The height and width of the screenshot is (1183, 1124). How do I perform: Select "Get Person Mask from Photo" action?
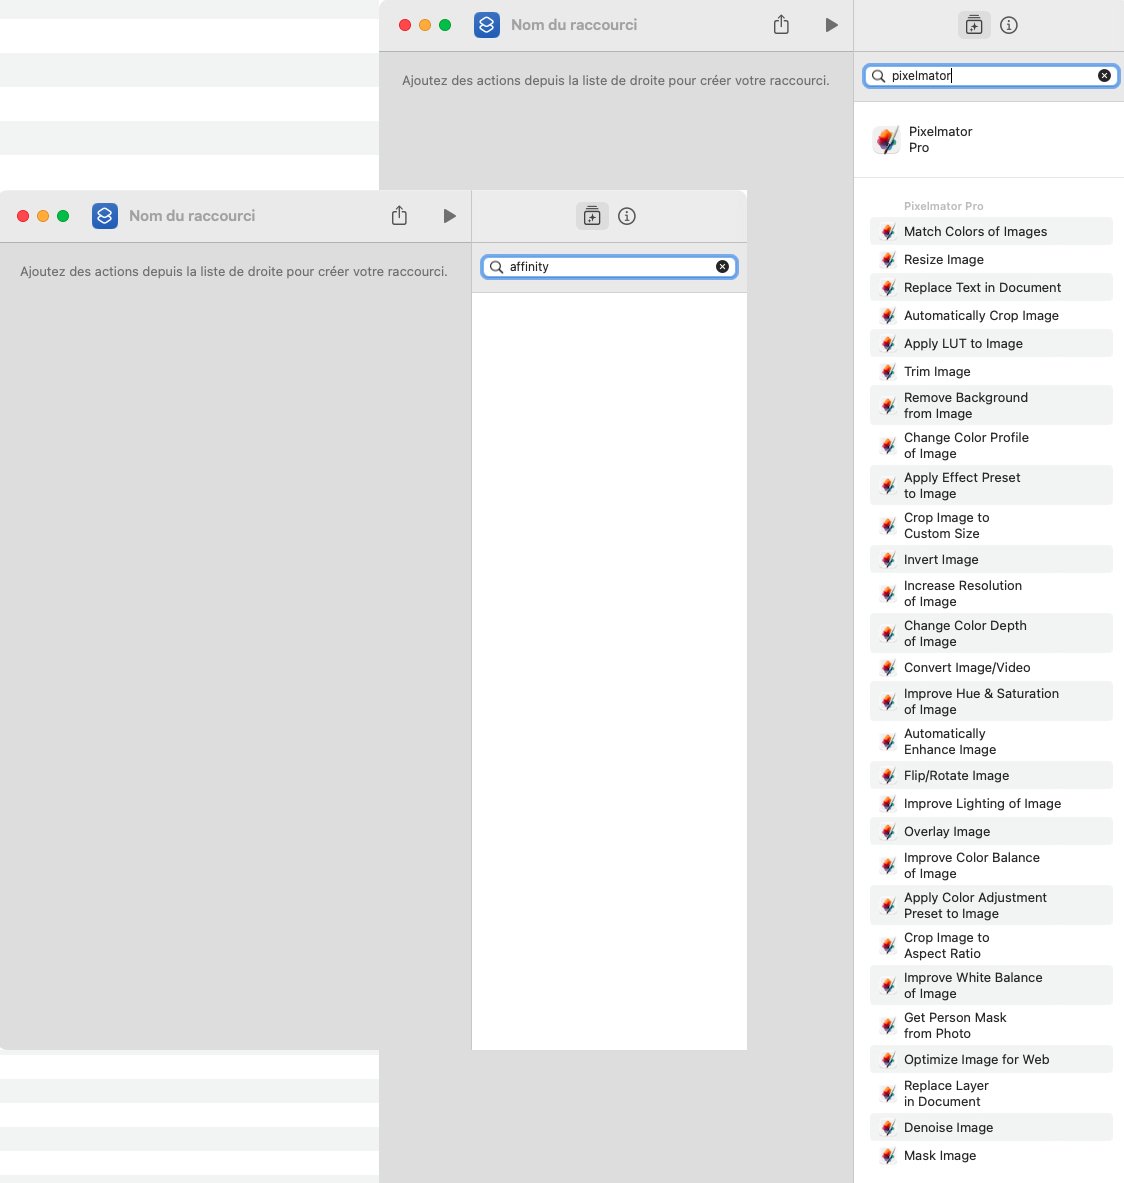point(991,1025)
